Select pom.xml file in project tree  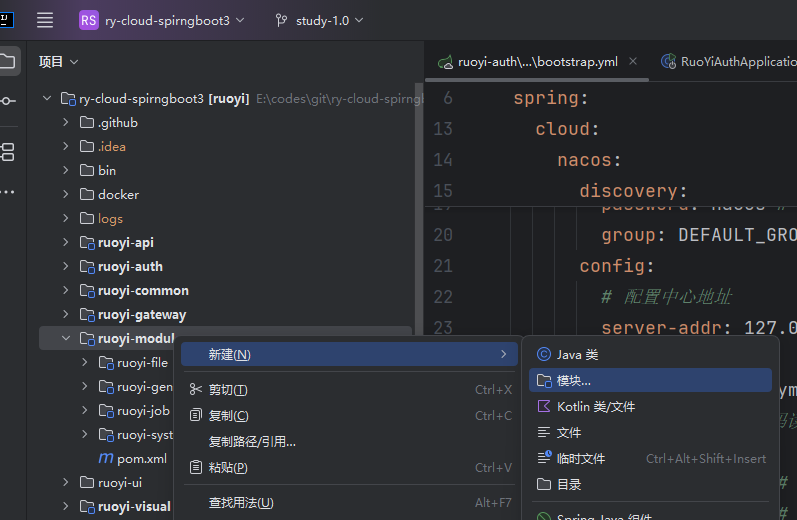tap(141, 459)
